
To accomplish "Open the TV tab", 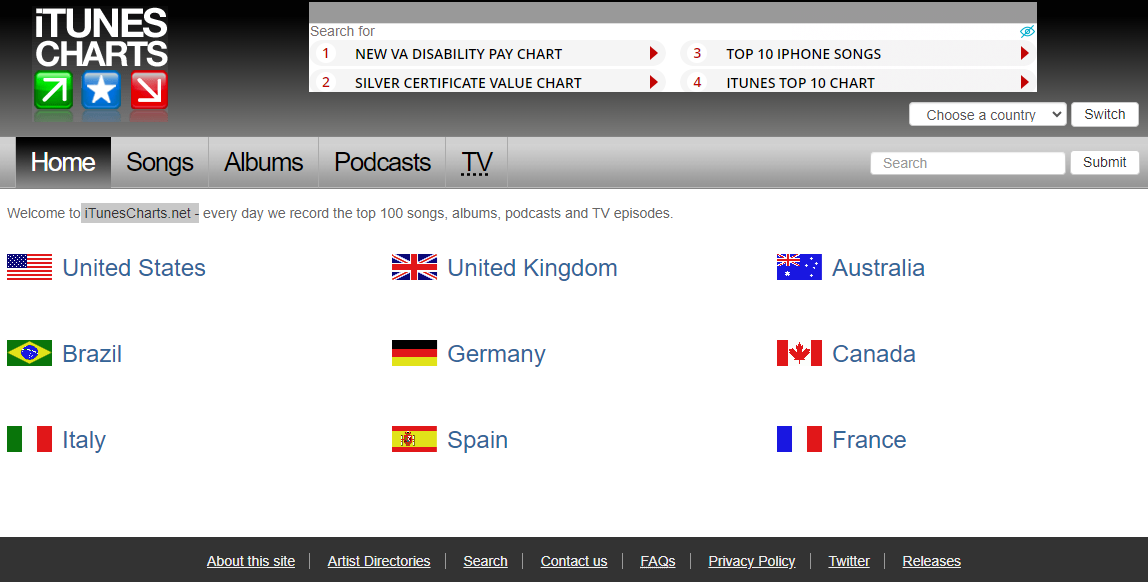I will point(477,162).
